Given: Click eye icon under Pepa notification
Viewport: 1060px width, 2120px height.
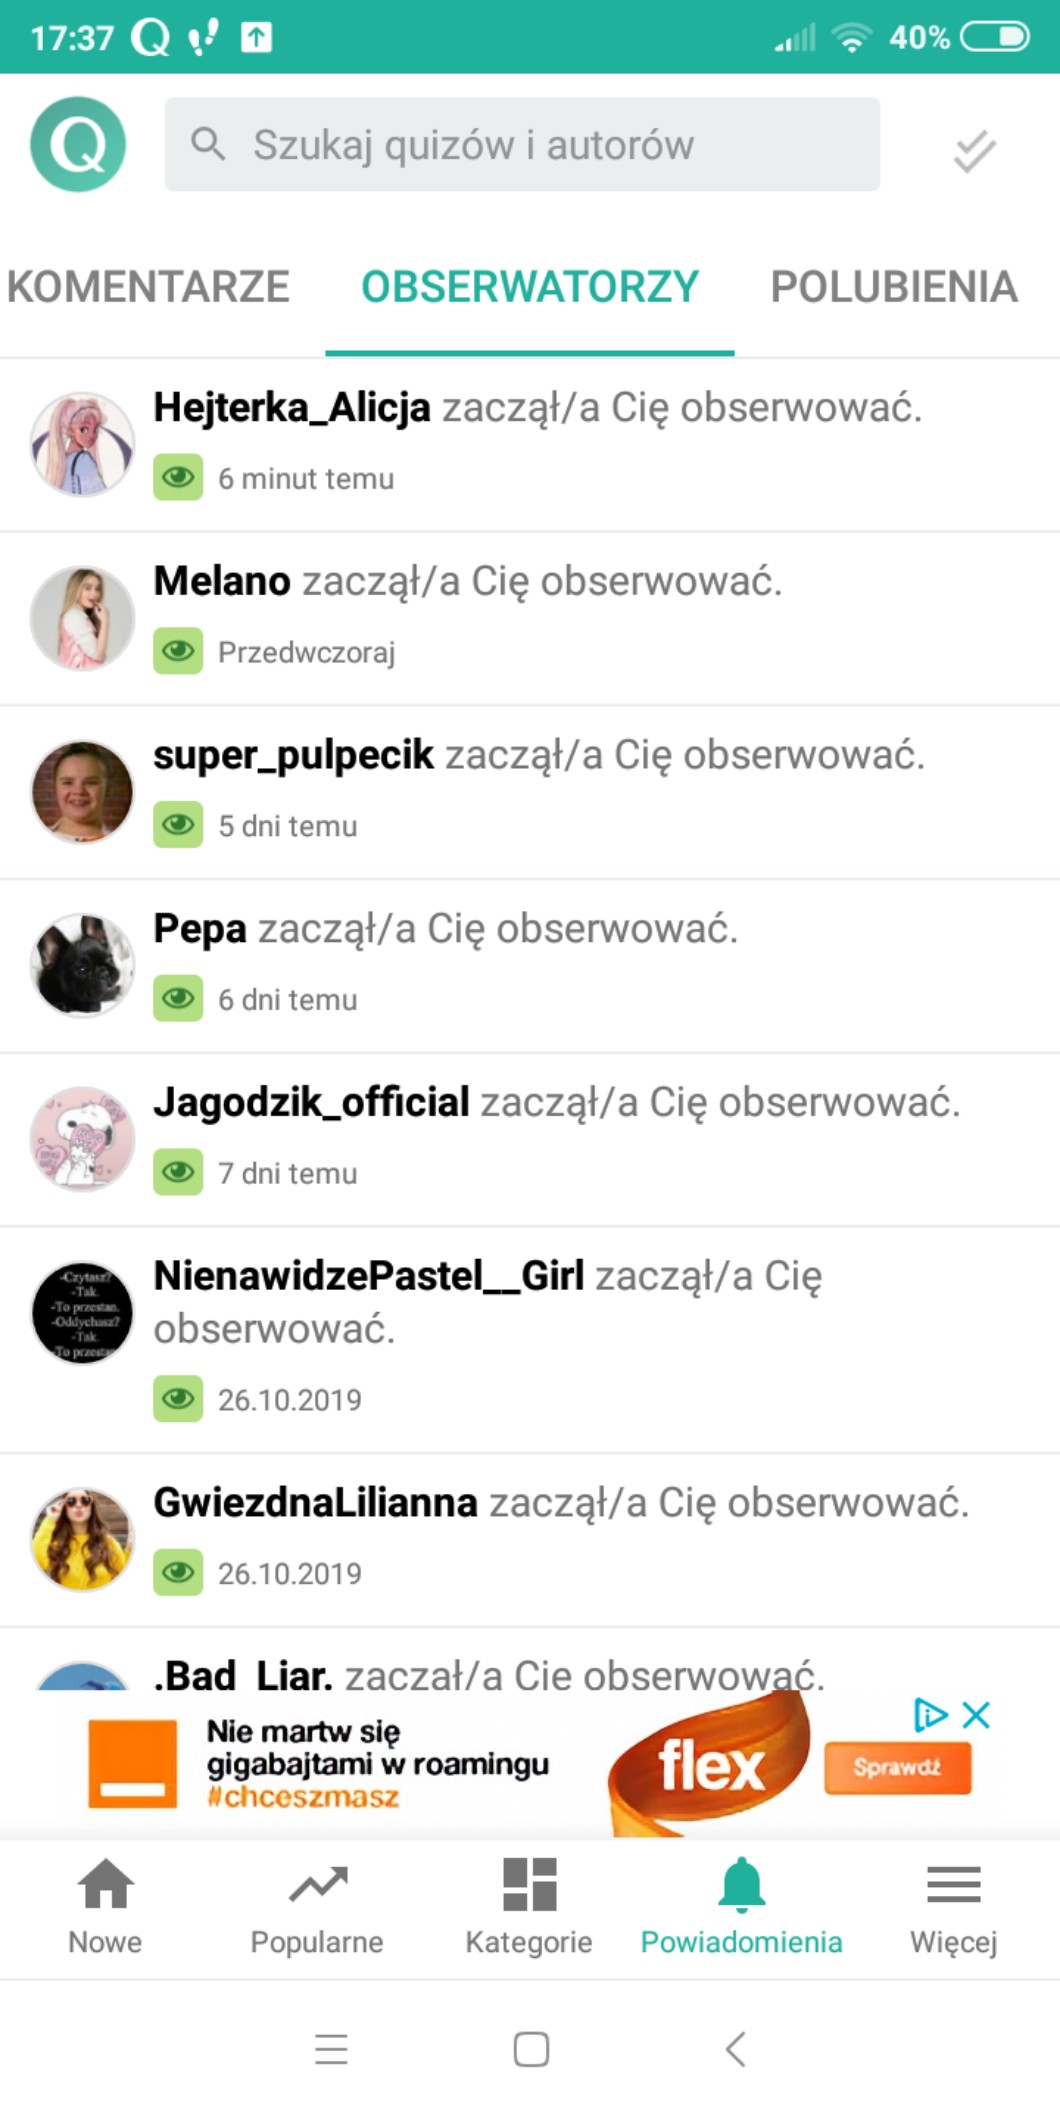Looking at the screenshot, I should coord(178,998).
